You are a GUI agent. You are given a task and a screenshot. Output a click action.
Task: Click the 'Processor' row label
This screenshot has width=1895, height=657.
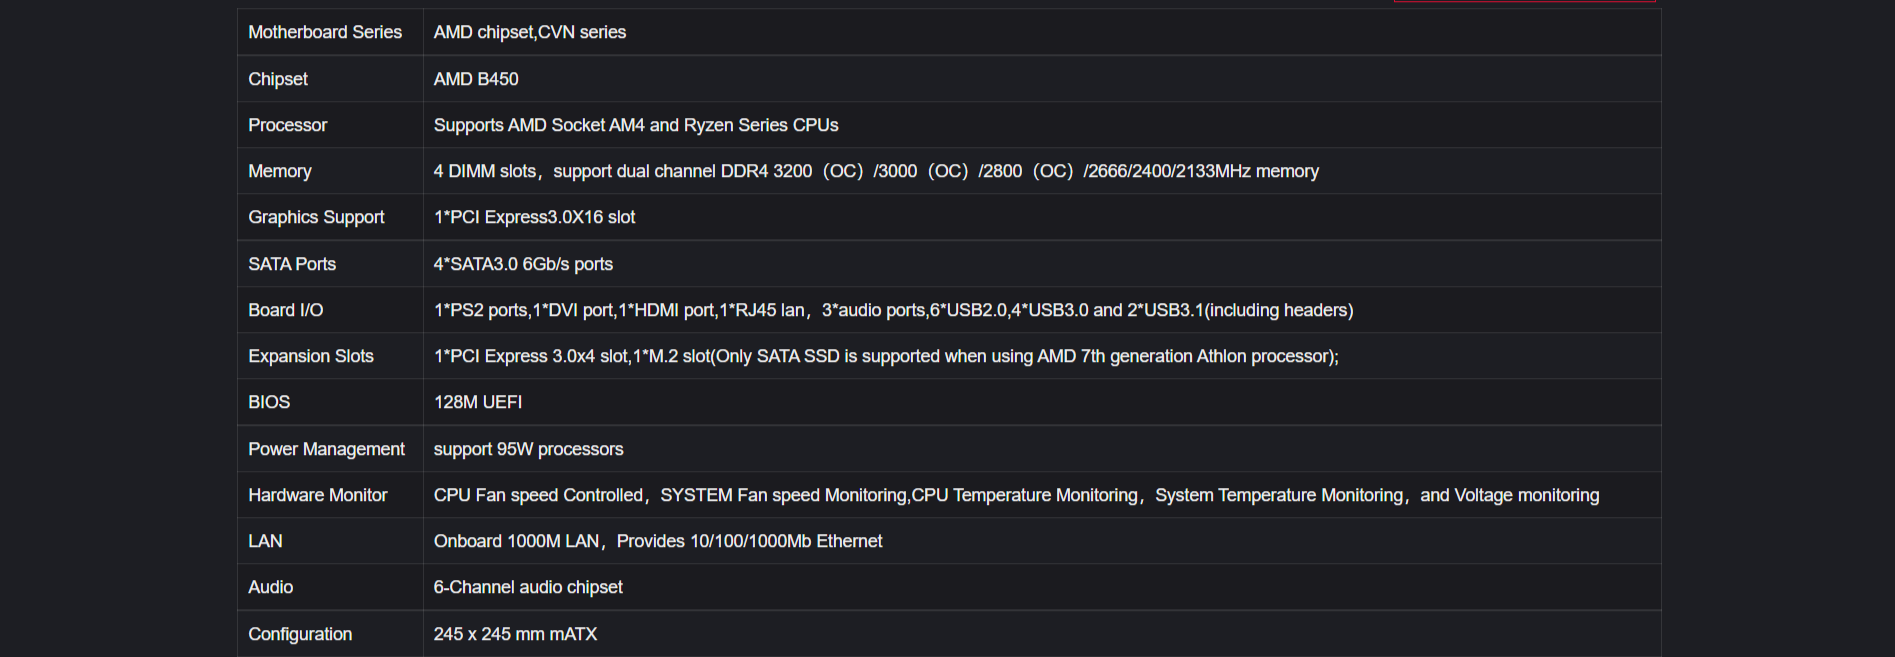[x=287, y=125]
